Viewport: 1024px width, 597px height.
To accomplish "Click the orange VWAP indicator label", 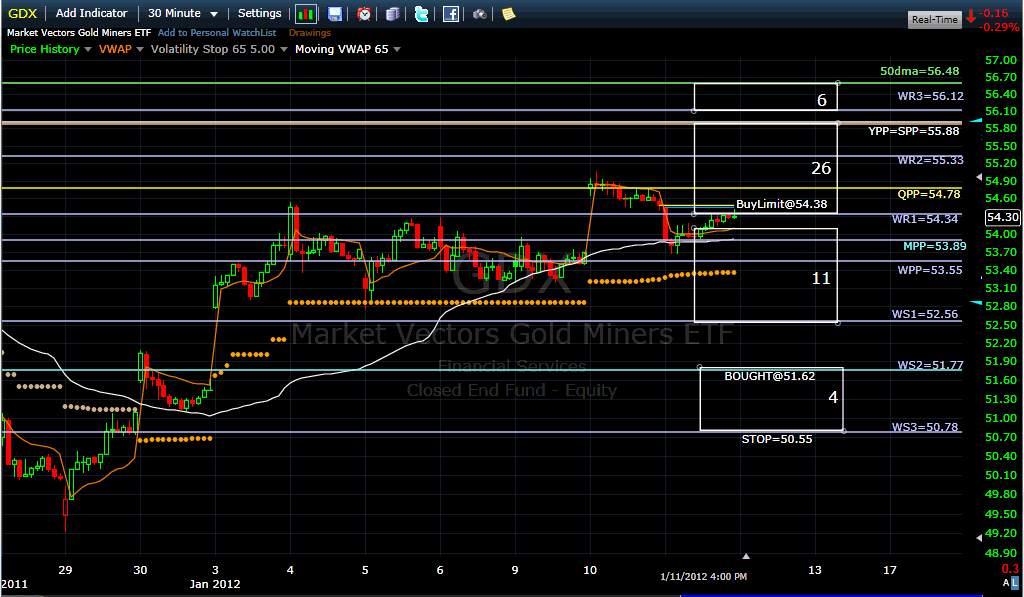I will click(x=115, y=49).
